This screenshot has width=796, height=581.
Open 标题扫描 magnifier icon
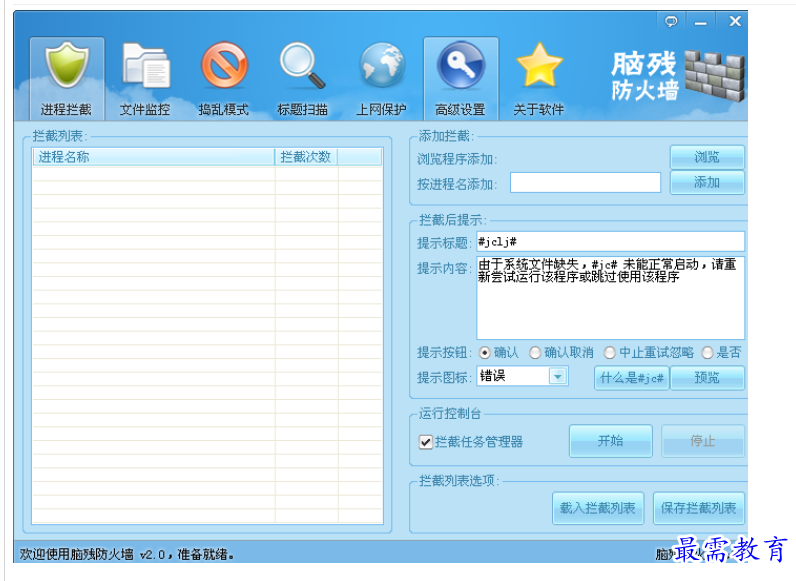point(303,78)
